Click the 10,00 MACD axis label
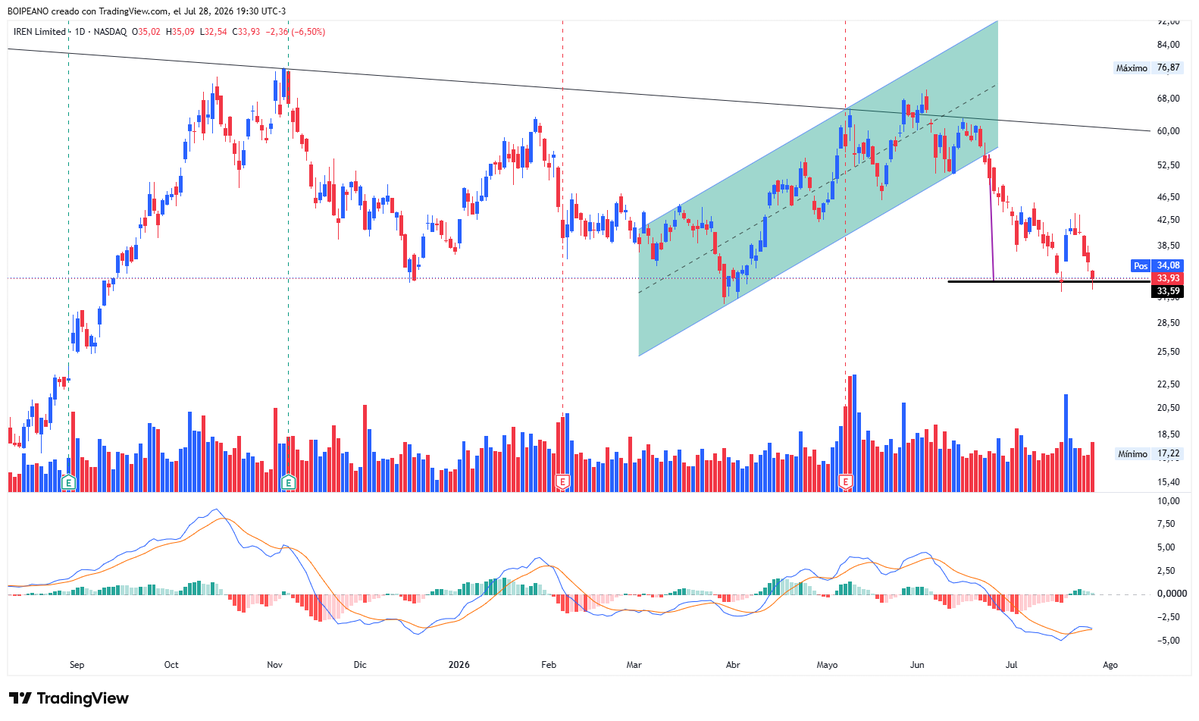Viewport: 1199px width, 721px height. click(1168, 502)
